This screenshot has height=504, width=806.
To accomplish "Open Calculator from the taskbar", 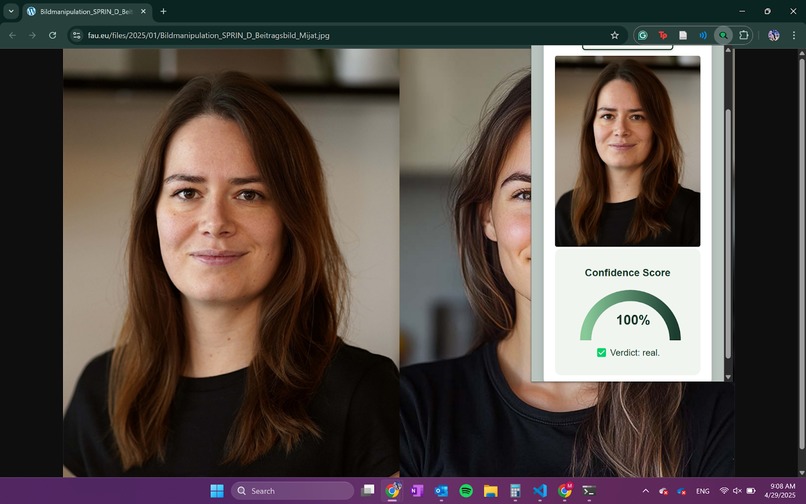I will [x=515, y=491].
